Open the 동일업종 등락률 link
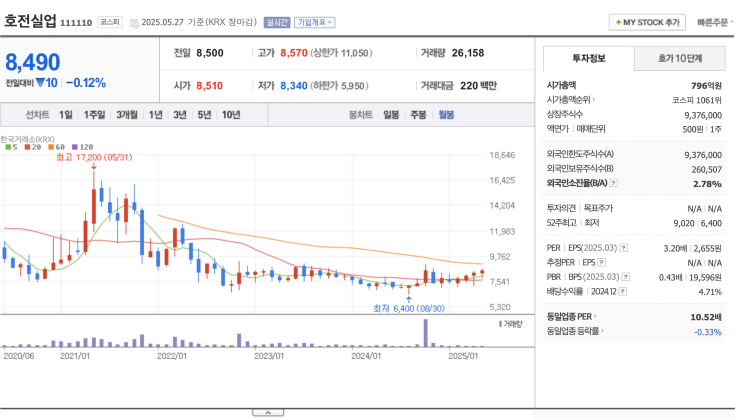Screen dimensions: 743x419 [x=575, y=331]
